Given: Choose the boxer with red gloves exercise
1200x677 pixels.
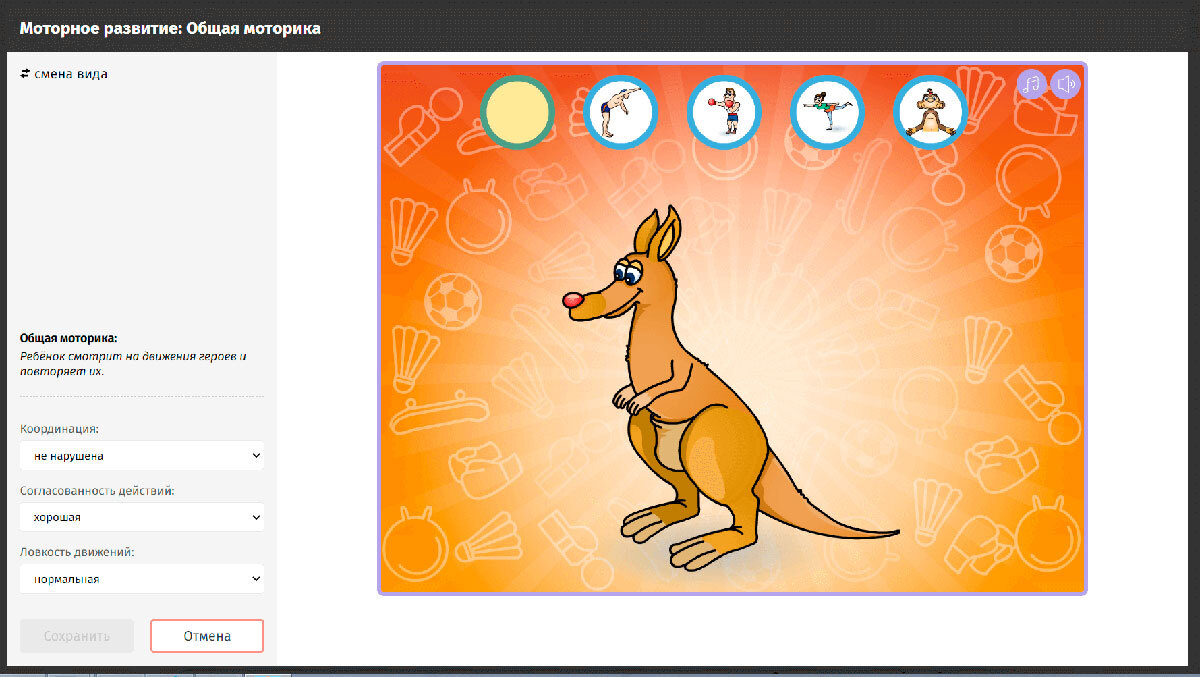Looking at the screenshot, I should 724,112.
